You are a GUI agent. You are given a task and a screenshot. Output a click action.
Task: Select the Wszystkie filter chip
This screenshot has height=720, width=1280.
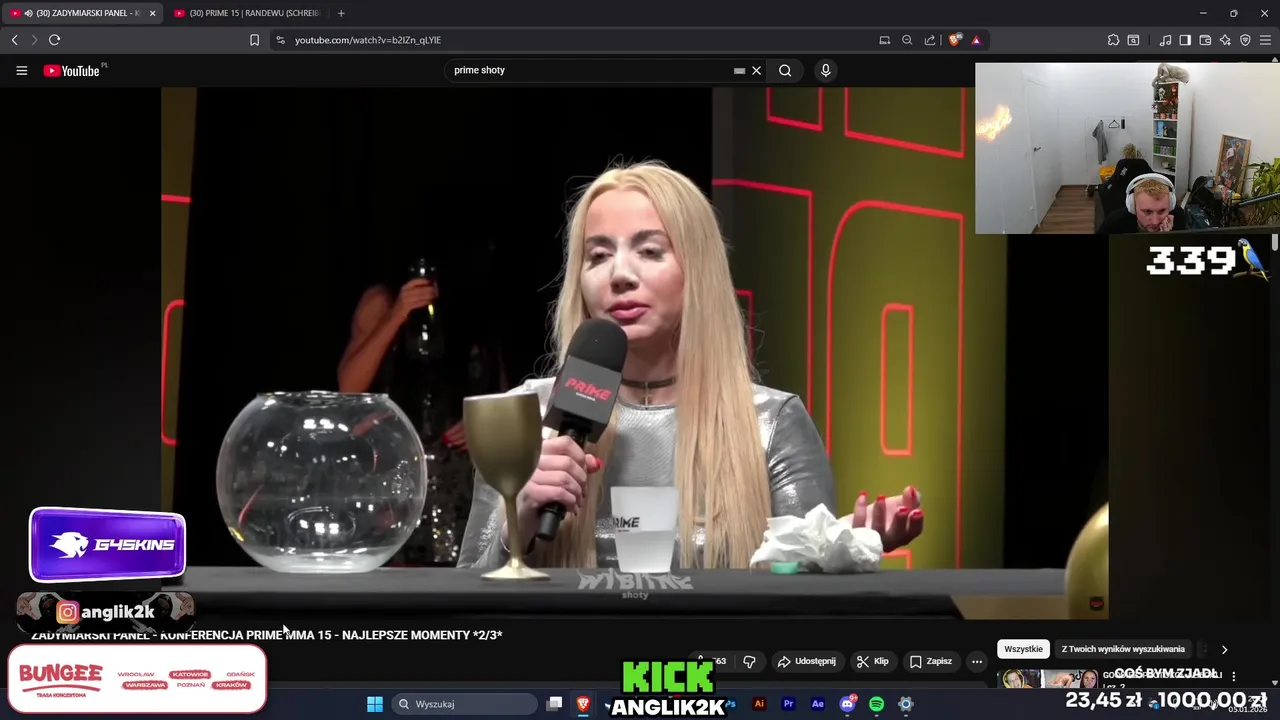(1023, 649)
